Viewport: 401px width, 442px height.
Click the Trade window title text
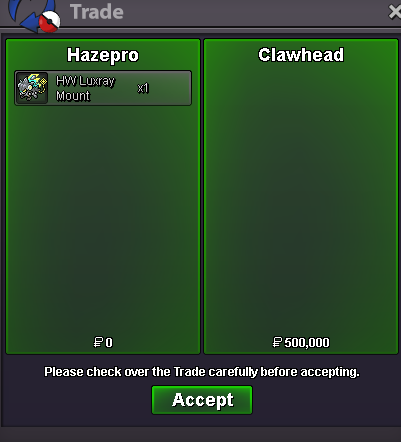pos(97,12)
